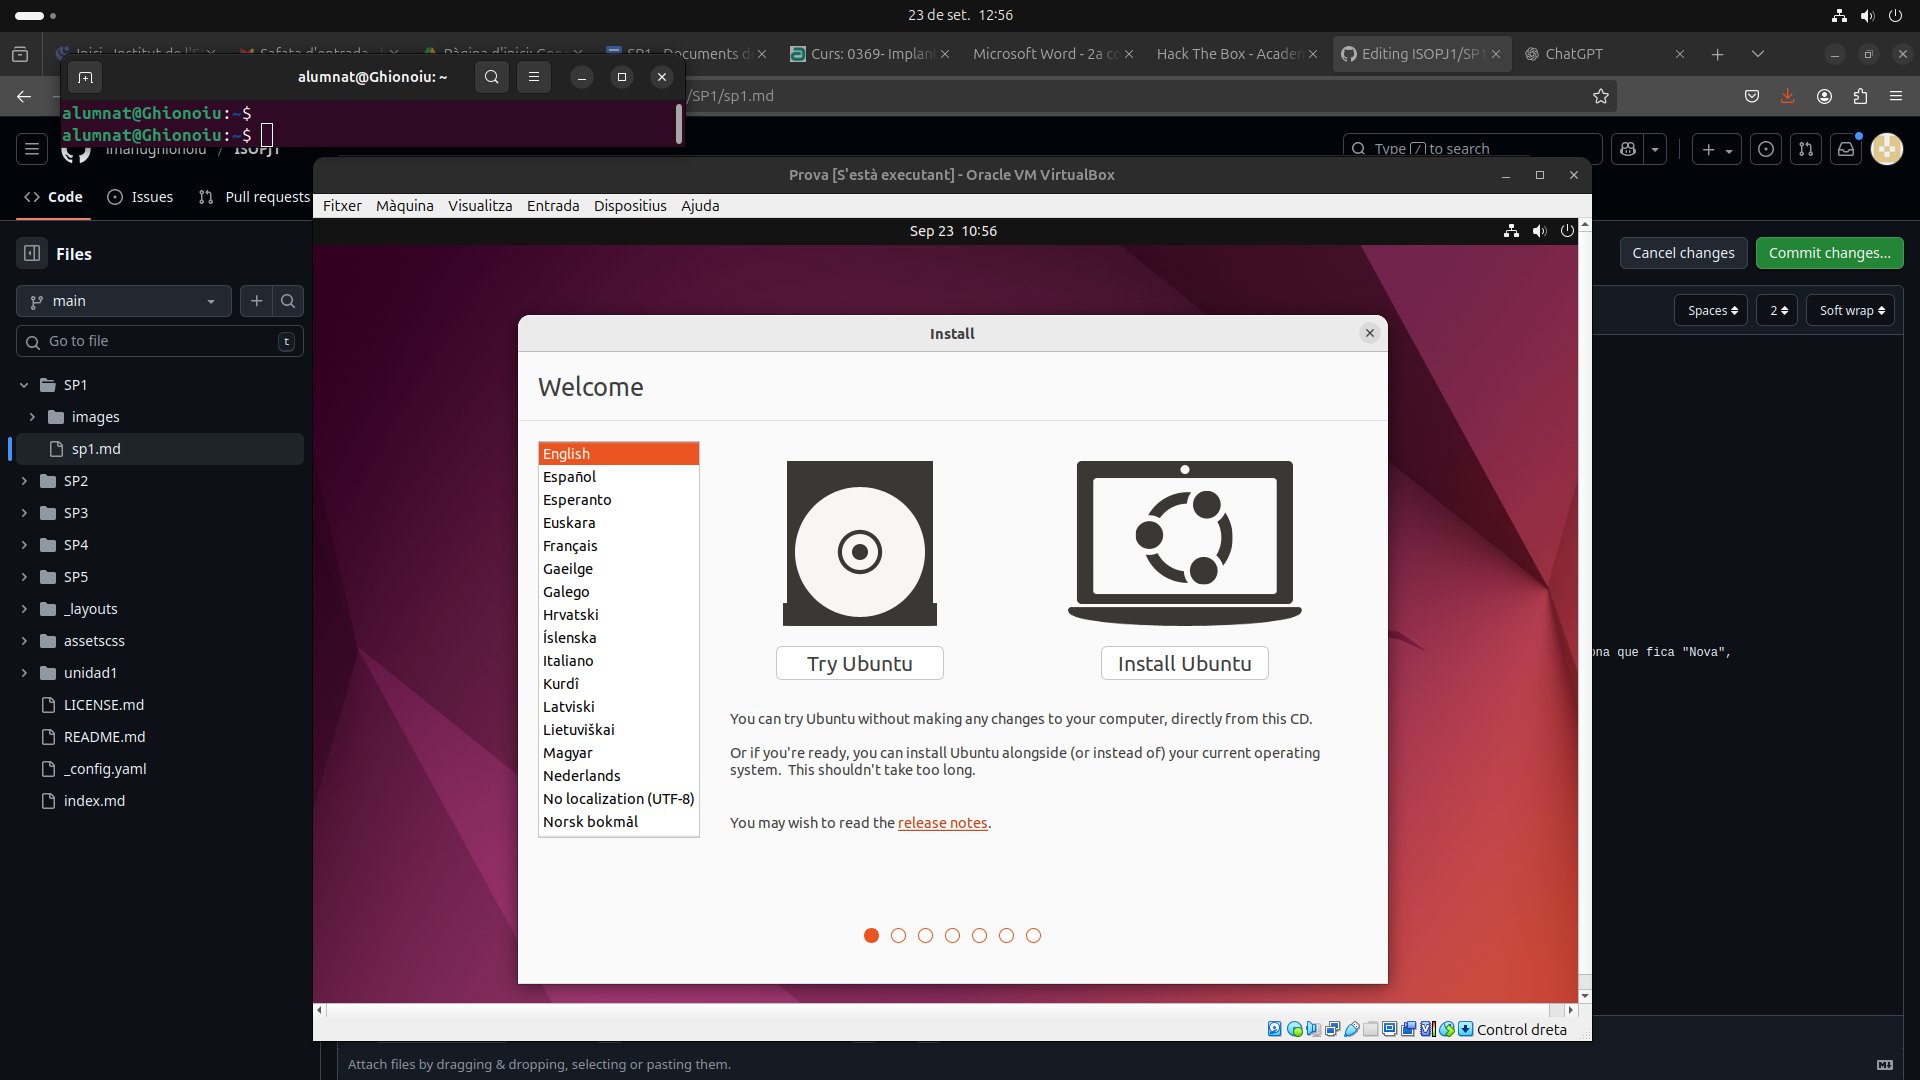This screenshot has height=1080, width=1920.
Task: Click the Install Ubuntu laptop icon
Action: (x=1184, y=541)
